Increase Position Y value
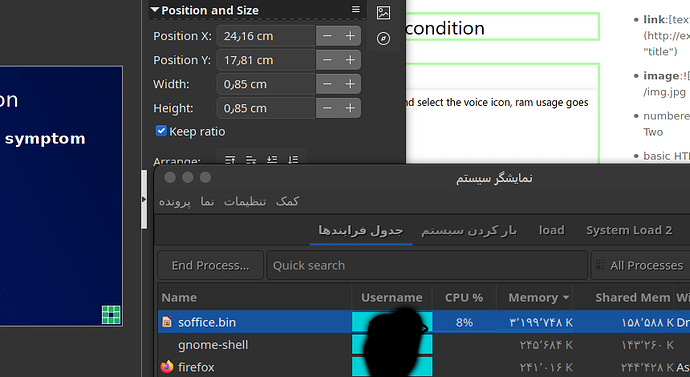This screenshot has height=377, width=690. pyautogui.click(x=350, y=60)
